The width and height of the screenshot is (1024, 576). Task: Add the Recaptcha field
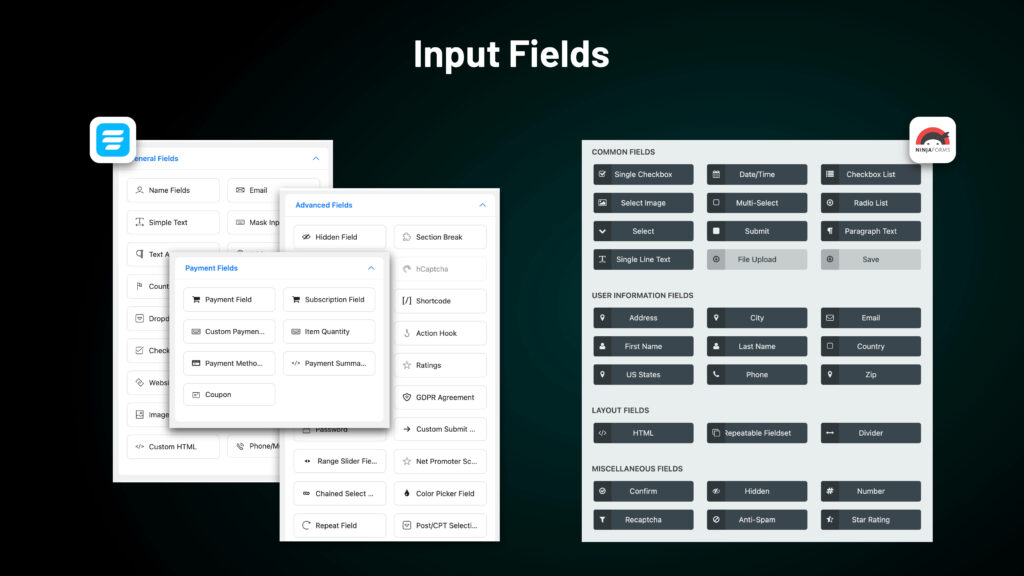643,520
